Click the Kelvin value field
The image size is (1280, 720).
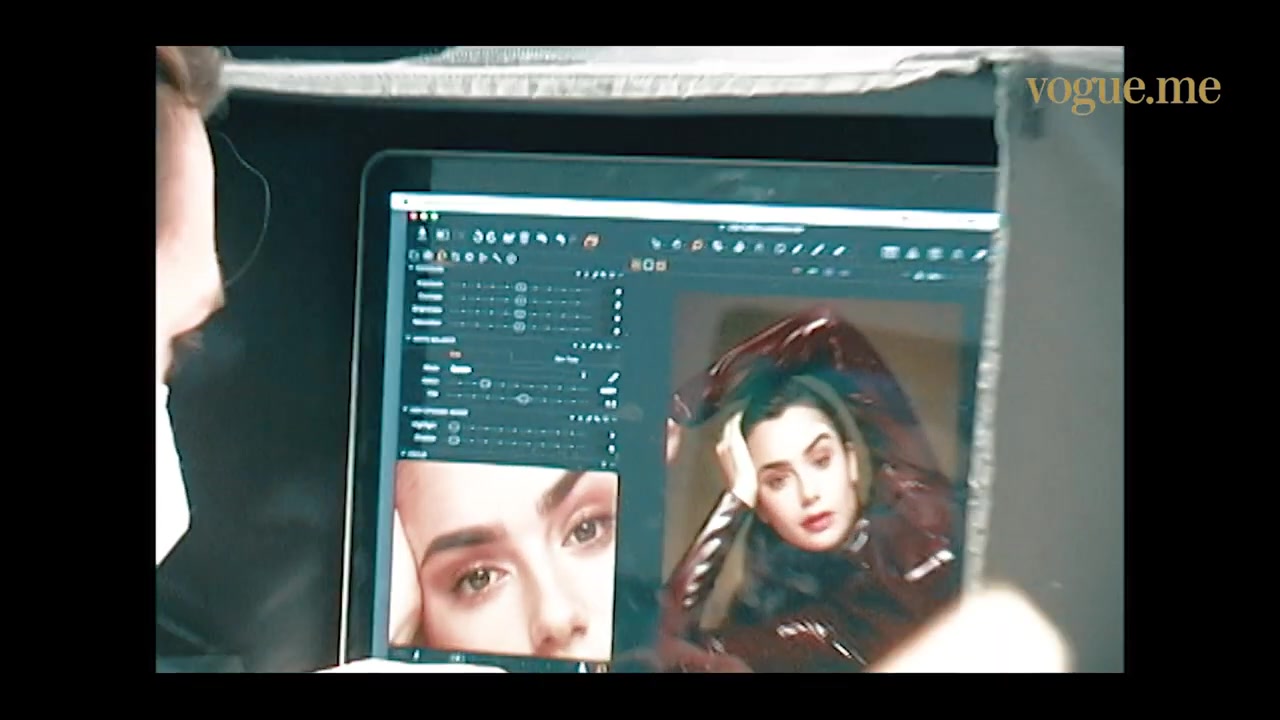click(x=608, y=390)
